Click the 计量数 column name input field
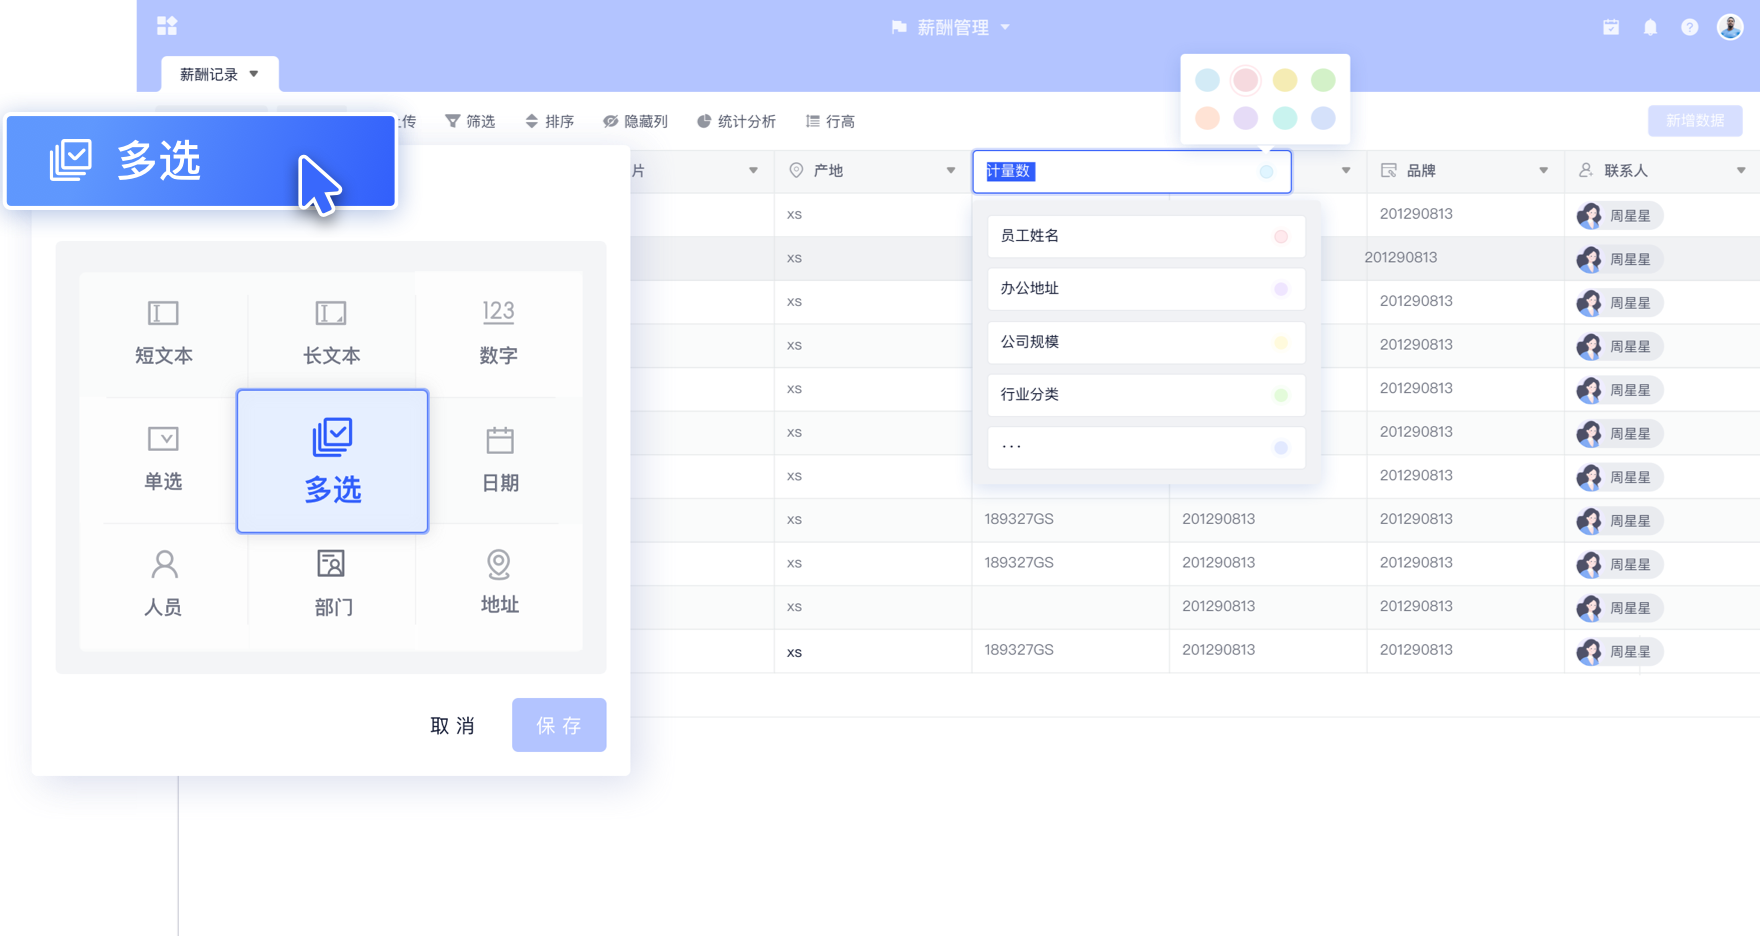 [1131, 171]
